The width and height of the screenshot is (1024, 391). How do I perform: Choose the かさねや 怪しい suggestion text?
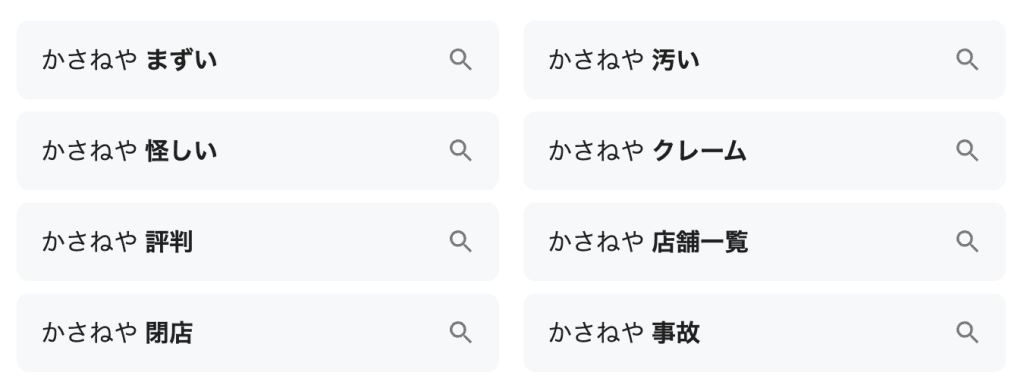pyautogui.click(x=129, y=151)
